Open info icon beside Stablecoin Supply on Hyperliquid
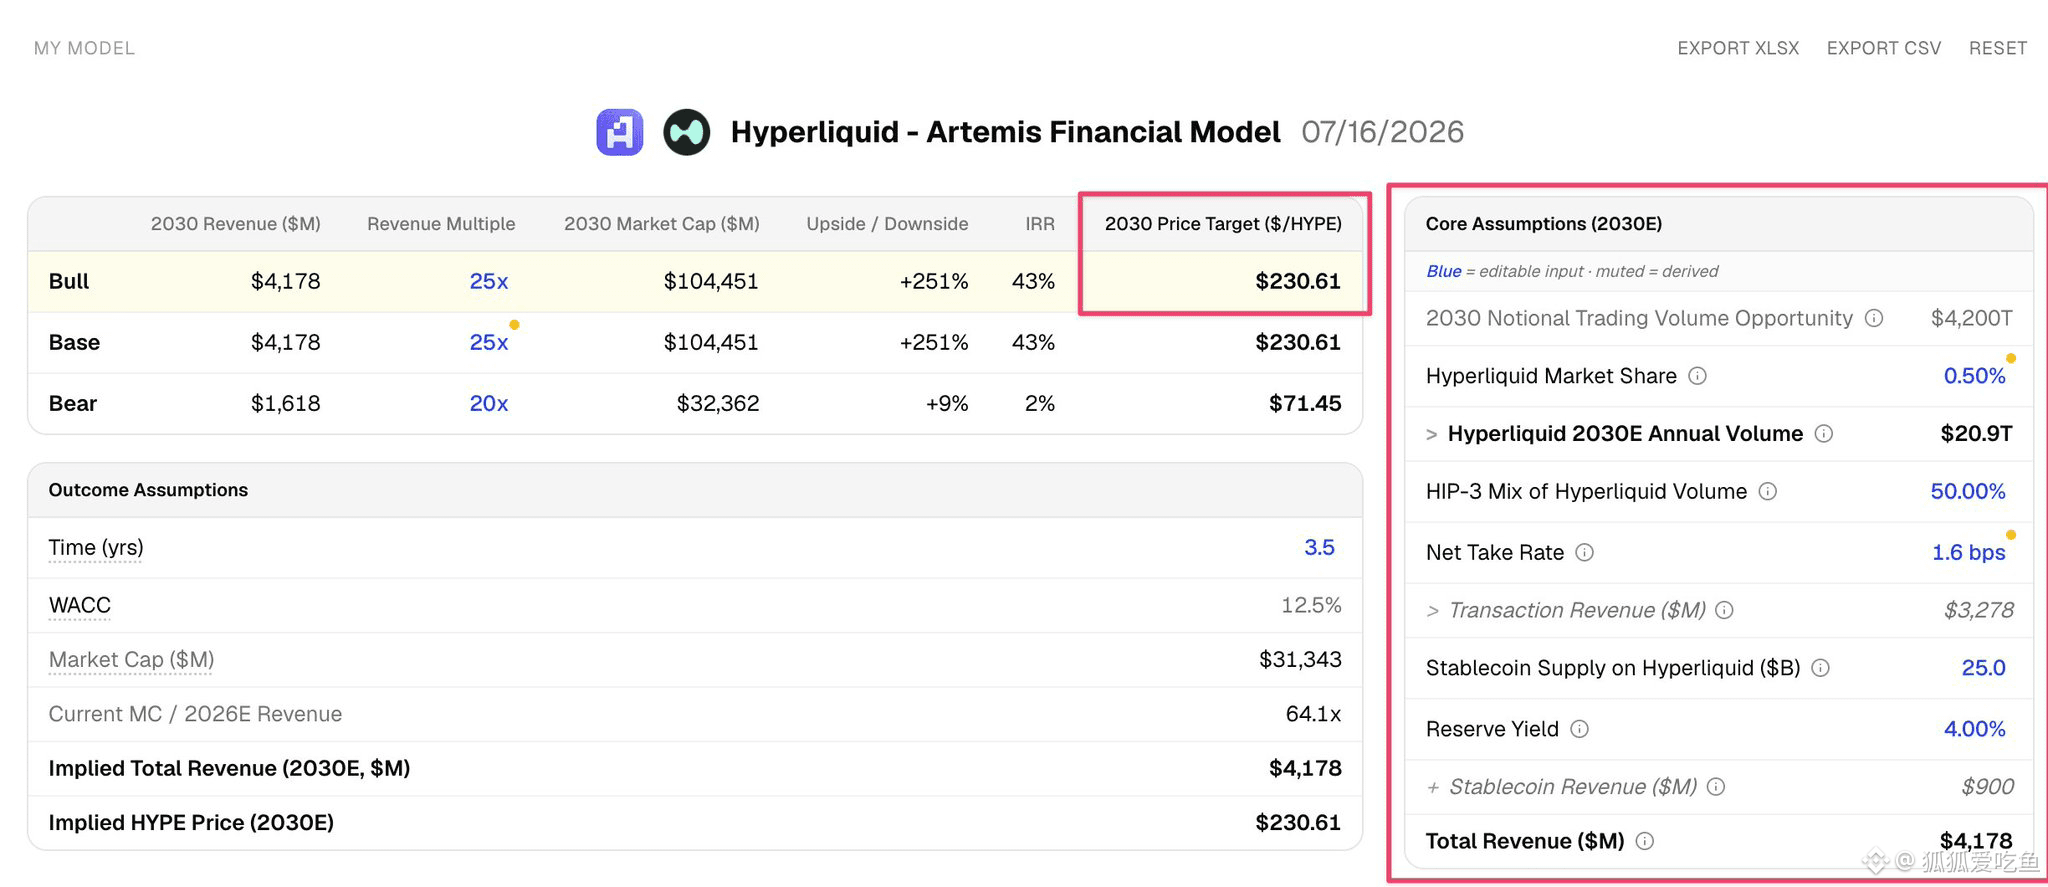 coord(1821,668)
